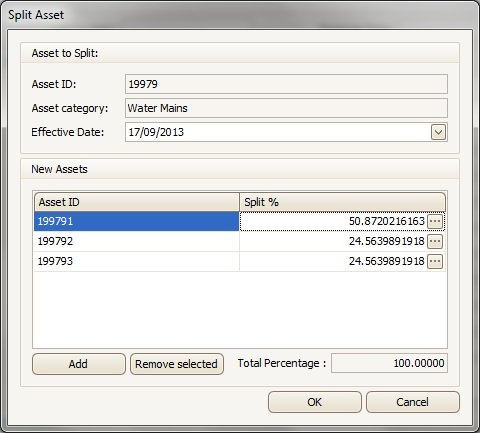The image size is (480, 433).
Task: Open ellipsis editor for 199793 split
Action: pos(435,261)
